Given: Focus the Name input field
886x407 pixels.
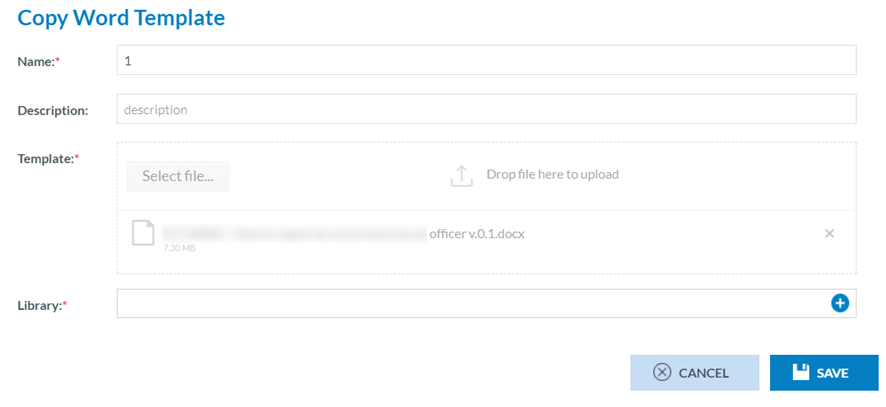Looking at the screenshot, I should pos(486,60).
